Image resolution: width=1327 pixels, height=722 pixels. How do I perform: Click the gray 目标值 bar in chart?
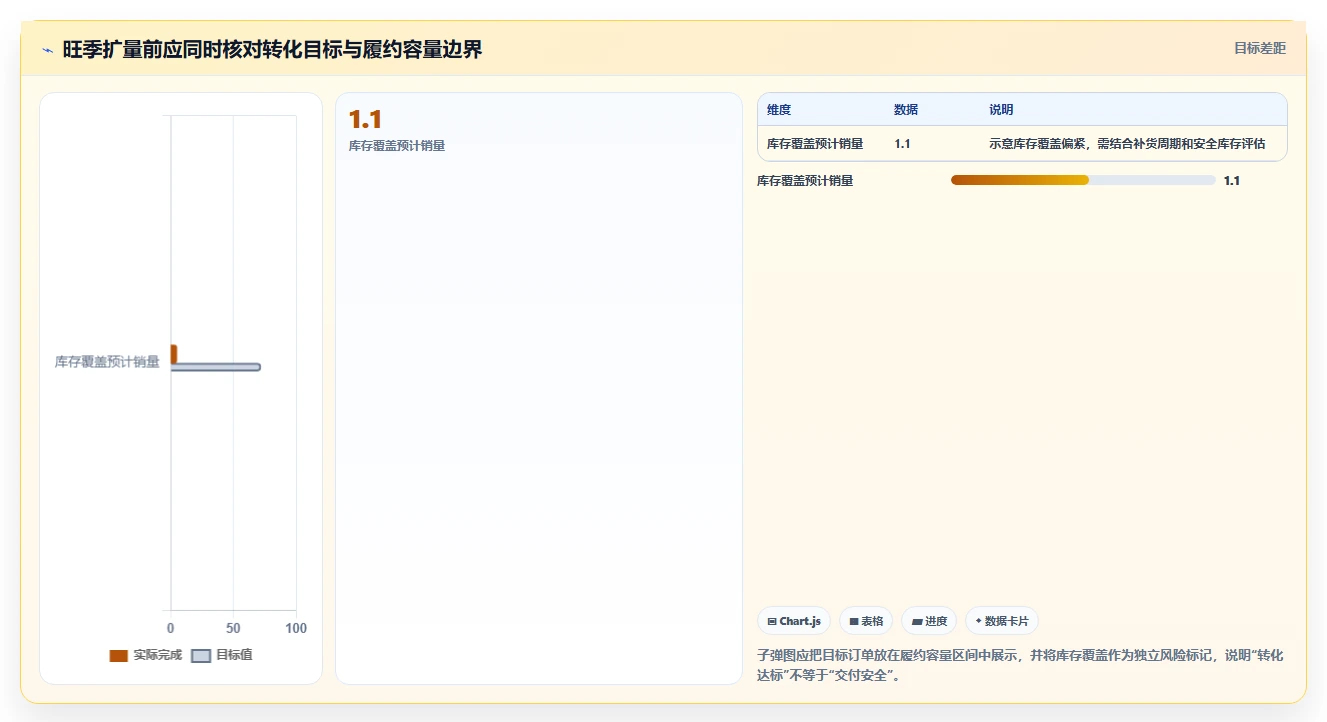coord(215,367)
